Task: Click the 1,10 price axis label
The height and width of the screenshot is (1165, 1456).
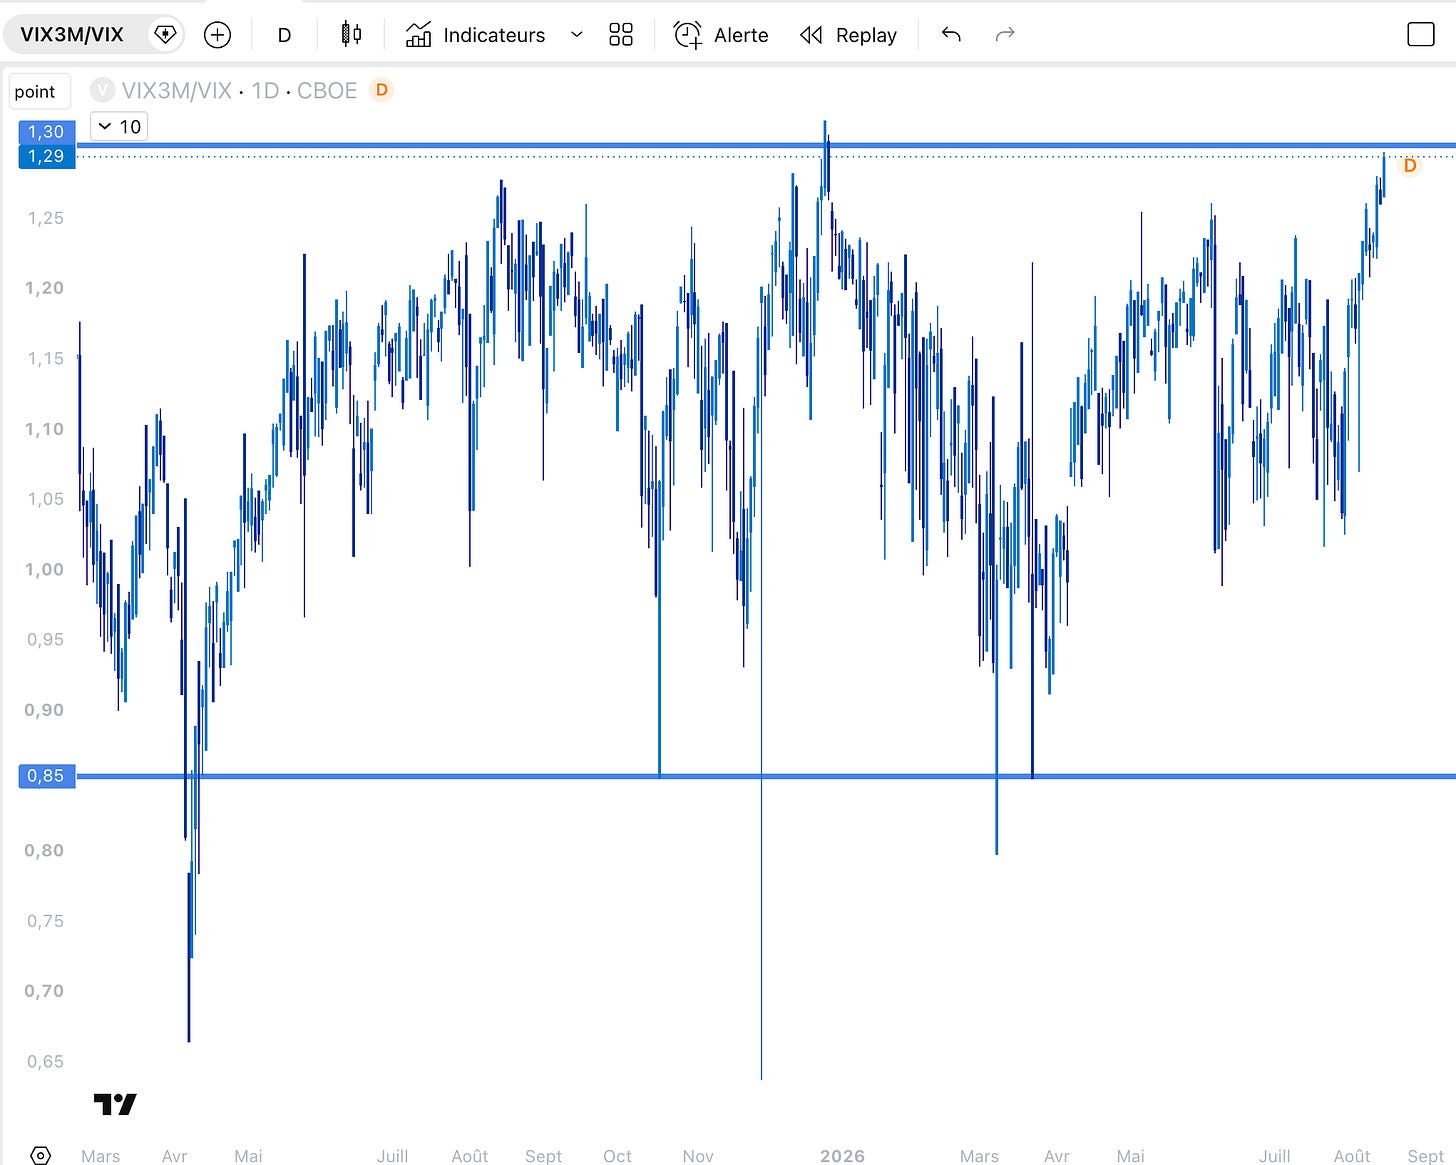Action: 44,429
